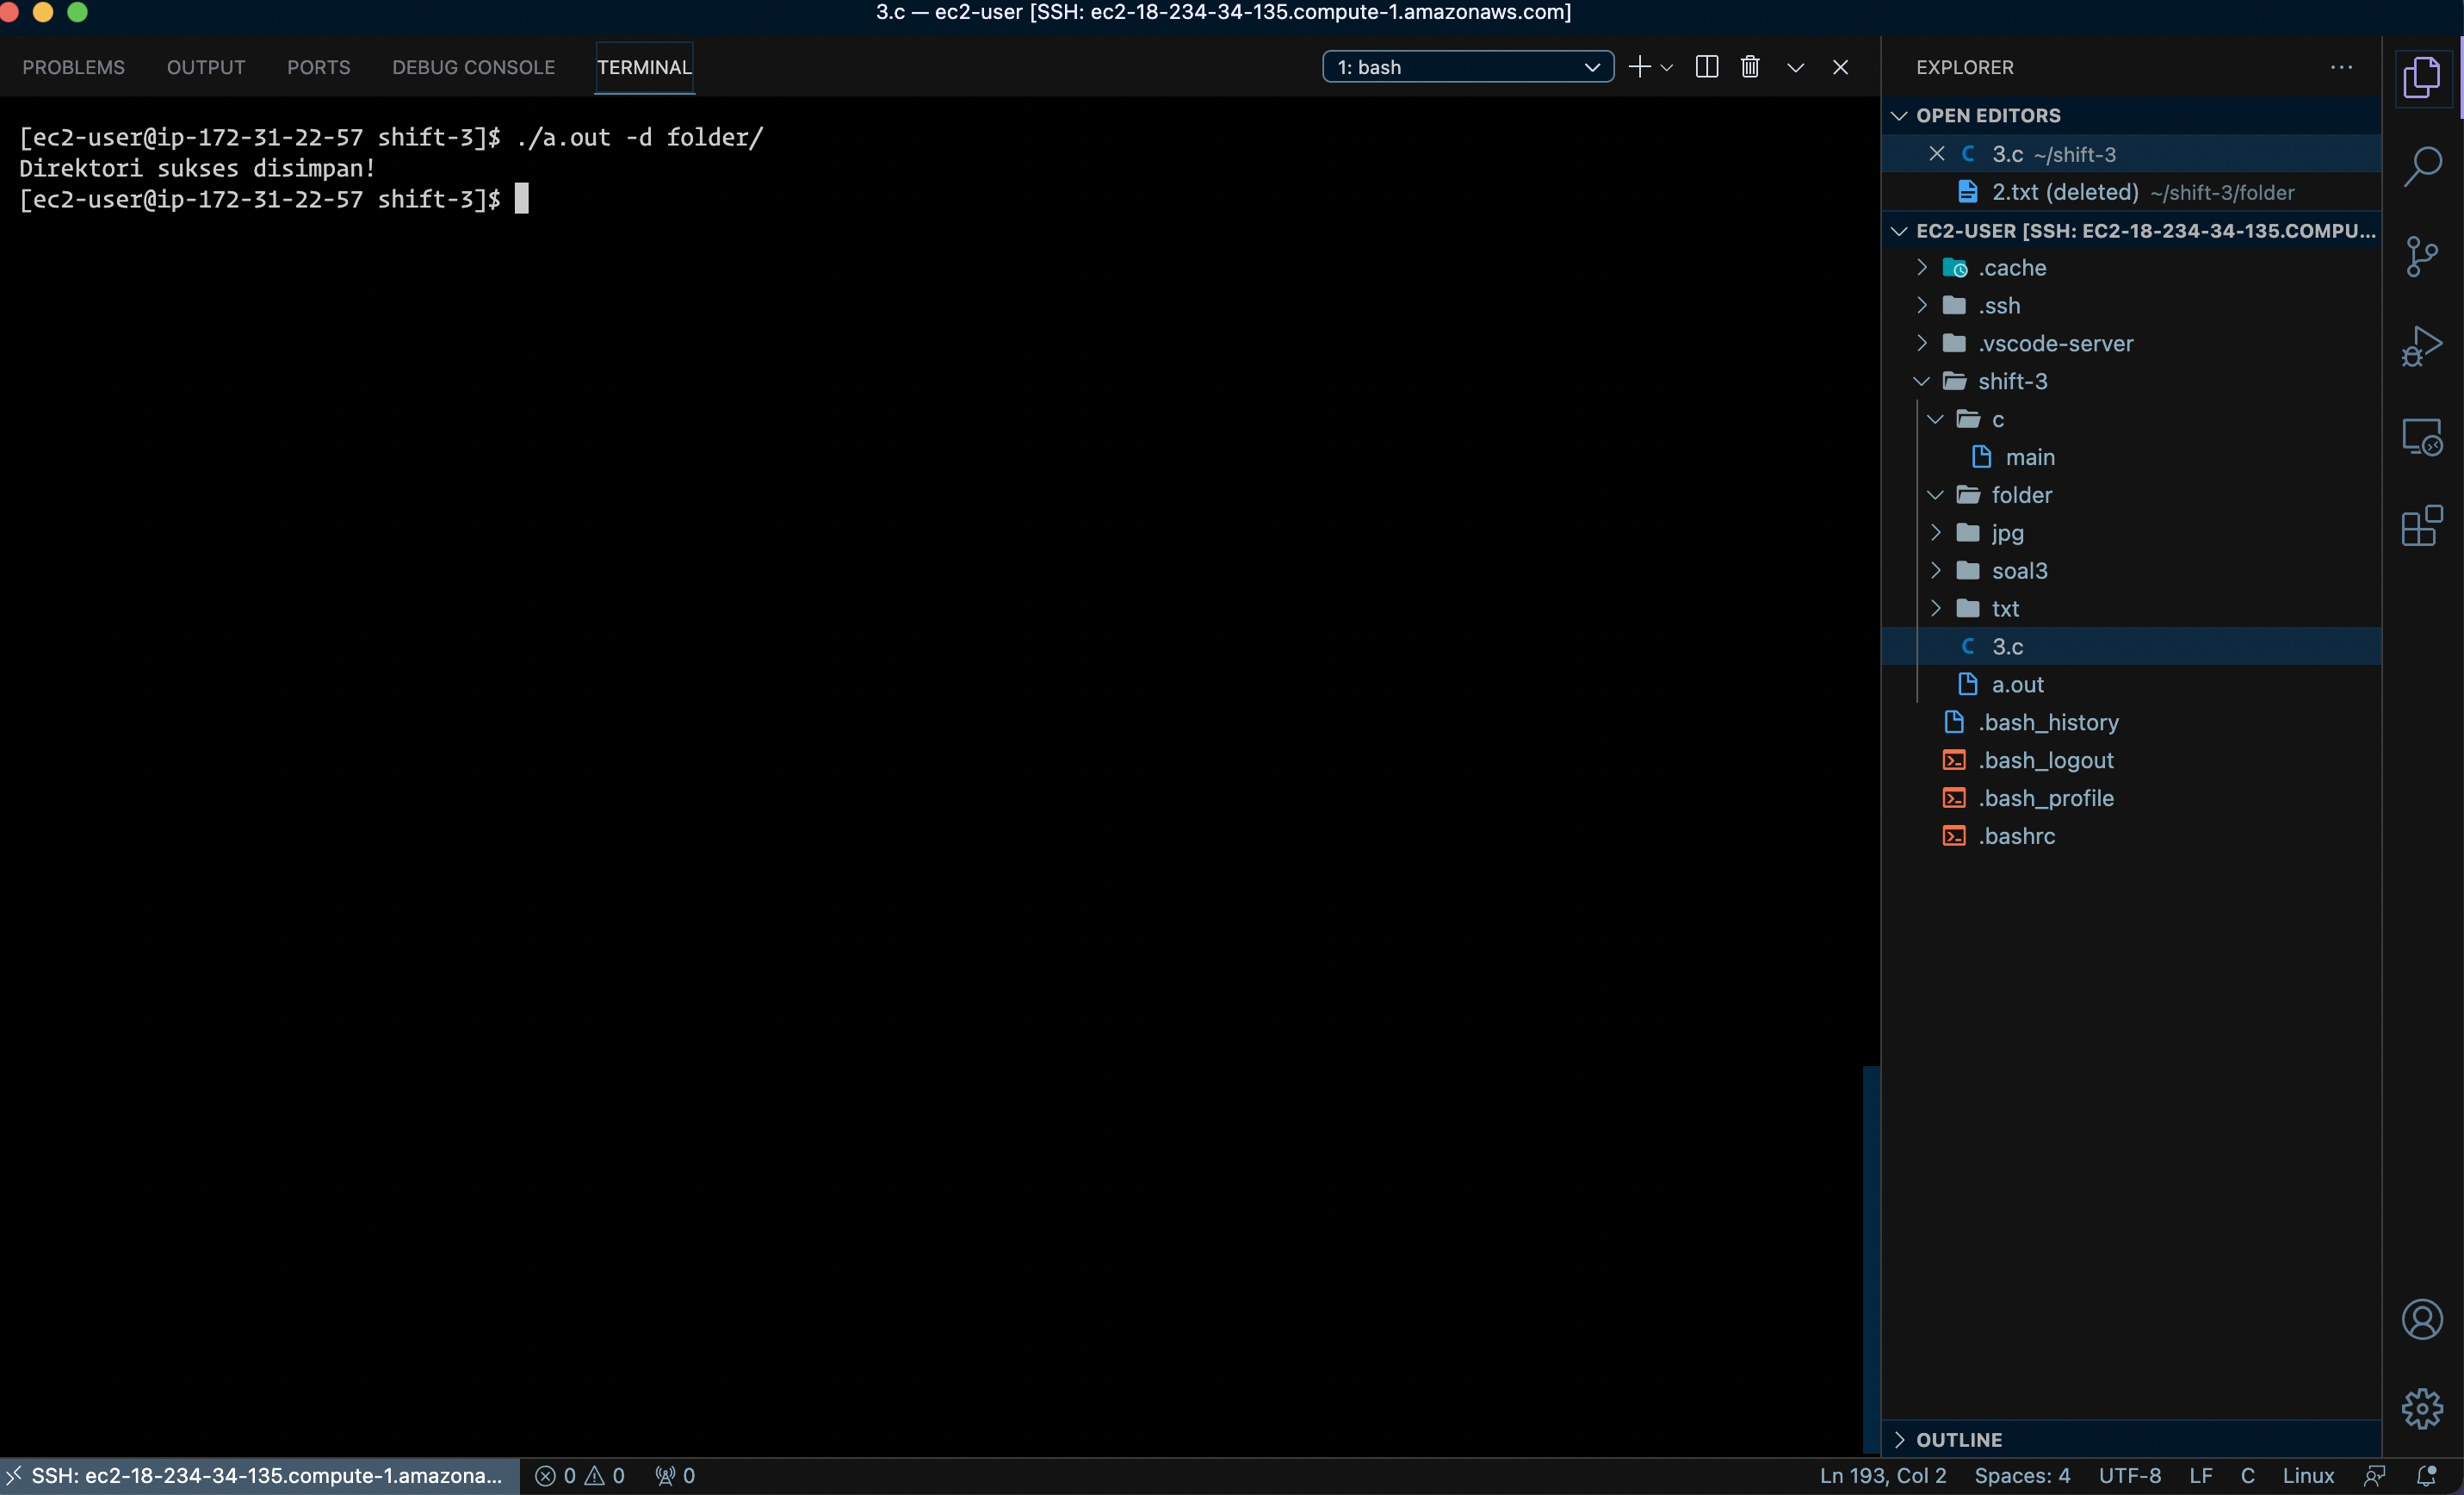This screenshot has width=2464, height=1495.
Task: Expand the OUTLINE section
Action: coord(1958,1439)
